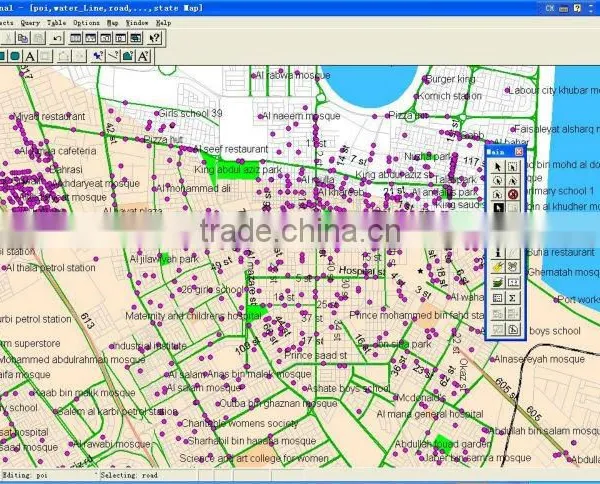Open the Editing: poi layer selector
Viewport: 600px width, 484px height.
tap(49, 475)
